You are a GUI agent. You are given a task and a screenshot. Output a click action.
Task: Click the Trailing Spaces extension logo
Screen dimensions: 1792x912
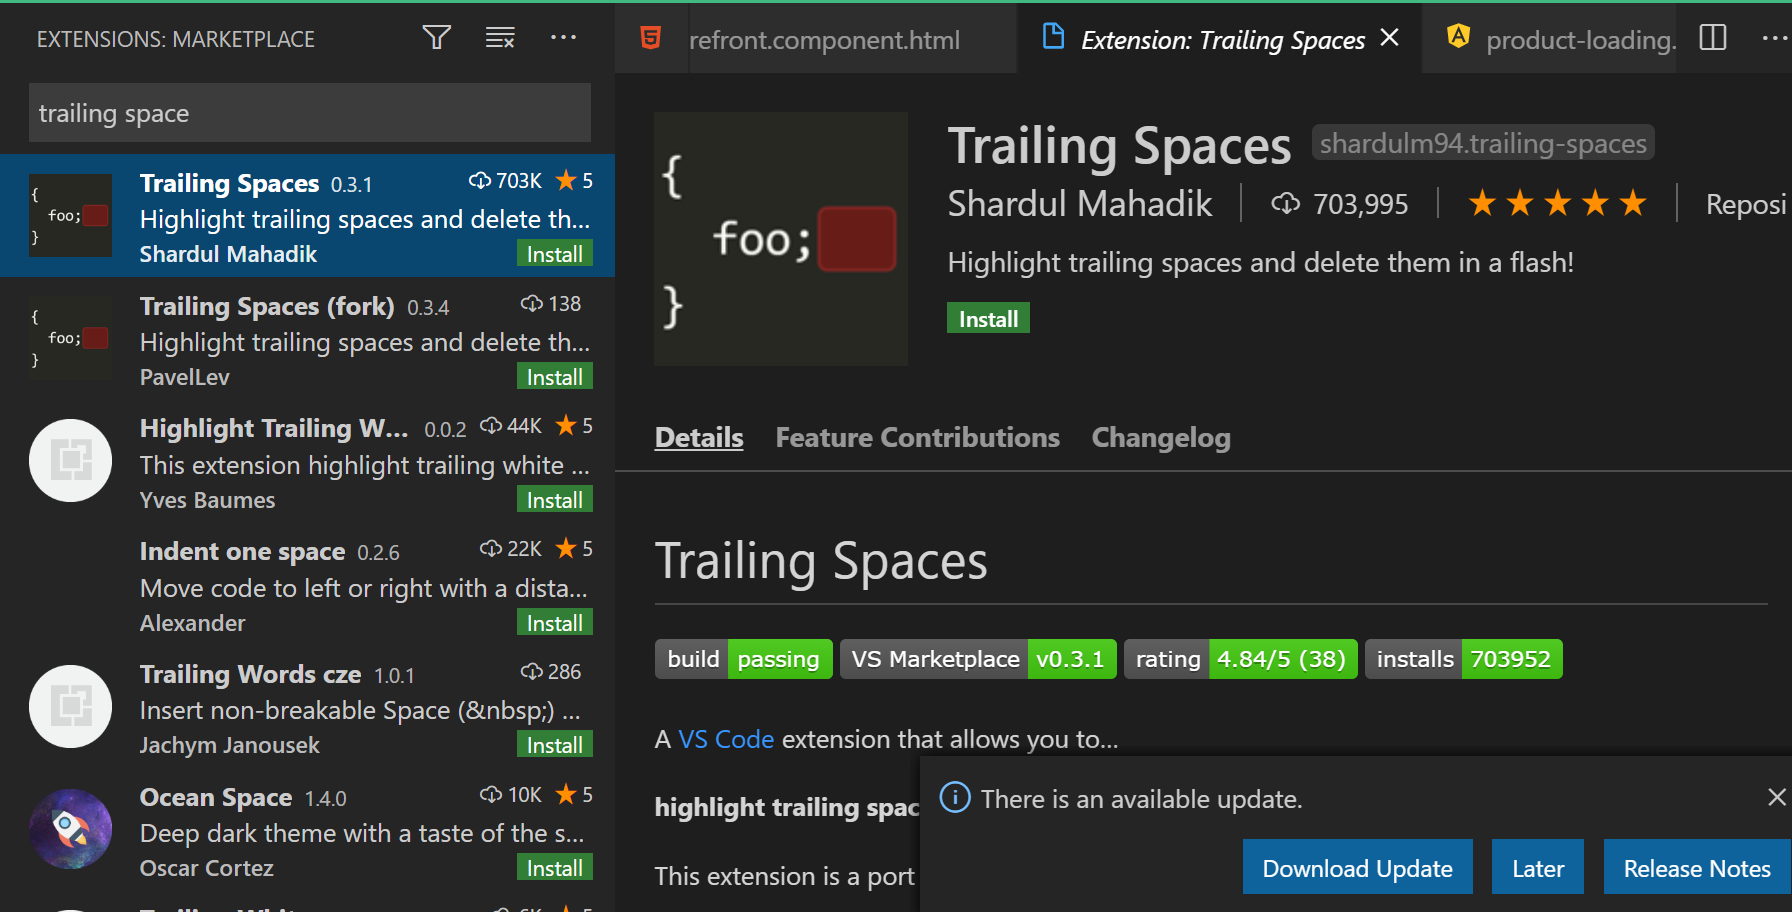click(x=780, y=239)
